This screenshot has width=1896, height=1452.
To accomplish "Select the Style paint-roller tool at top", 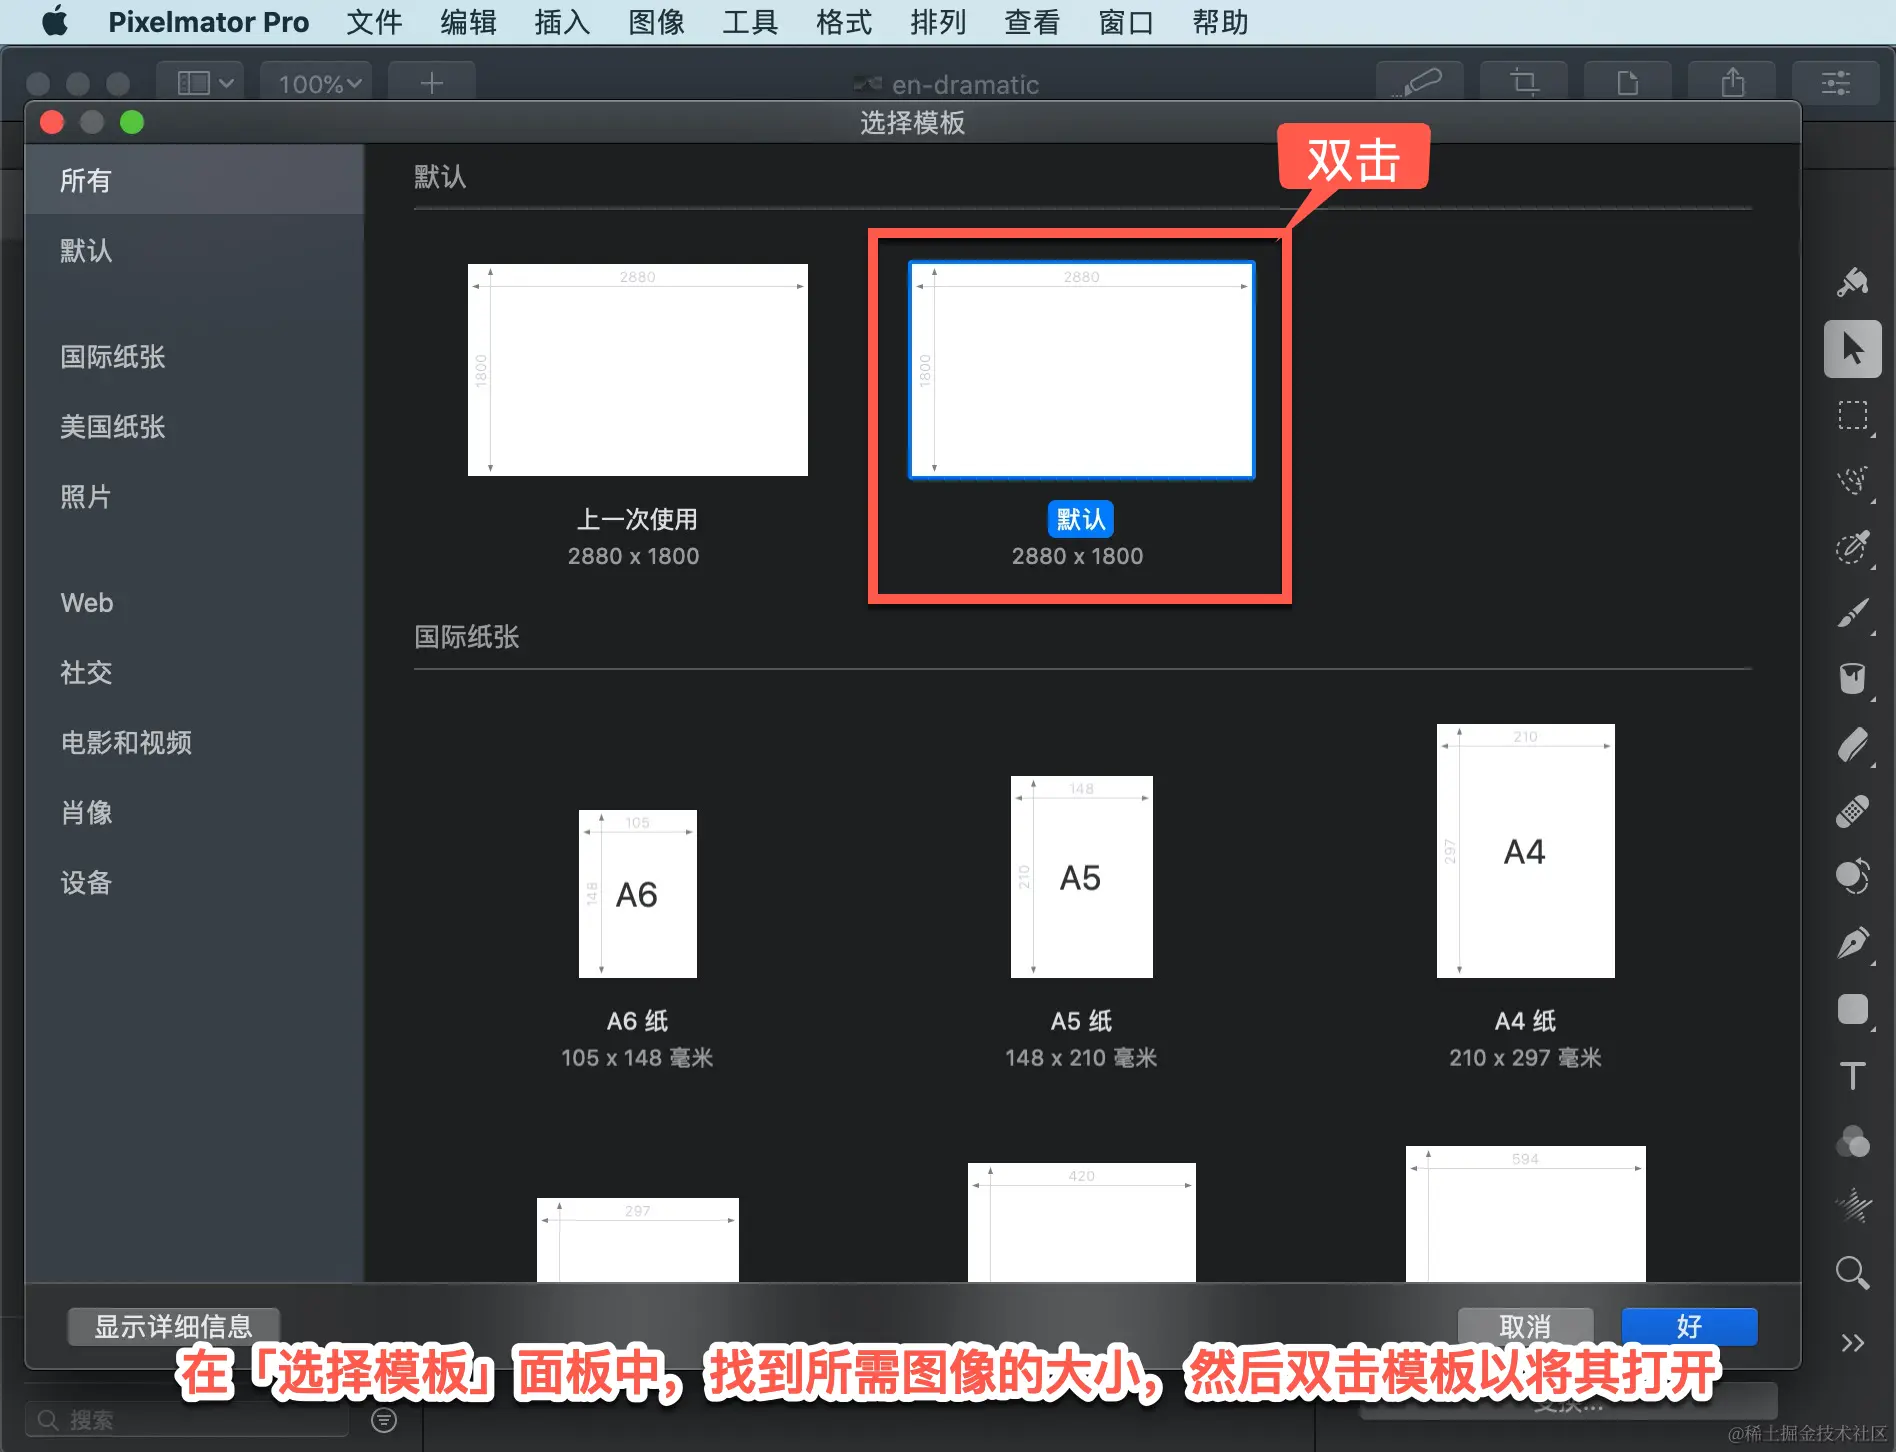I will pos(1852,283).
